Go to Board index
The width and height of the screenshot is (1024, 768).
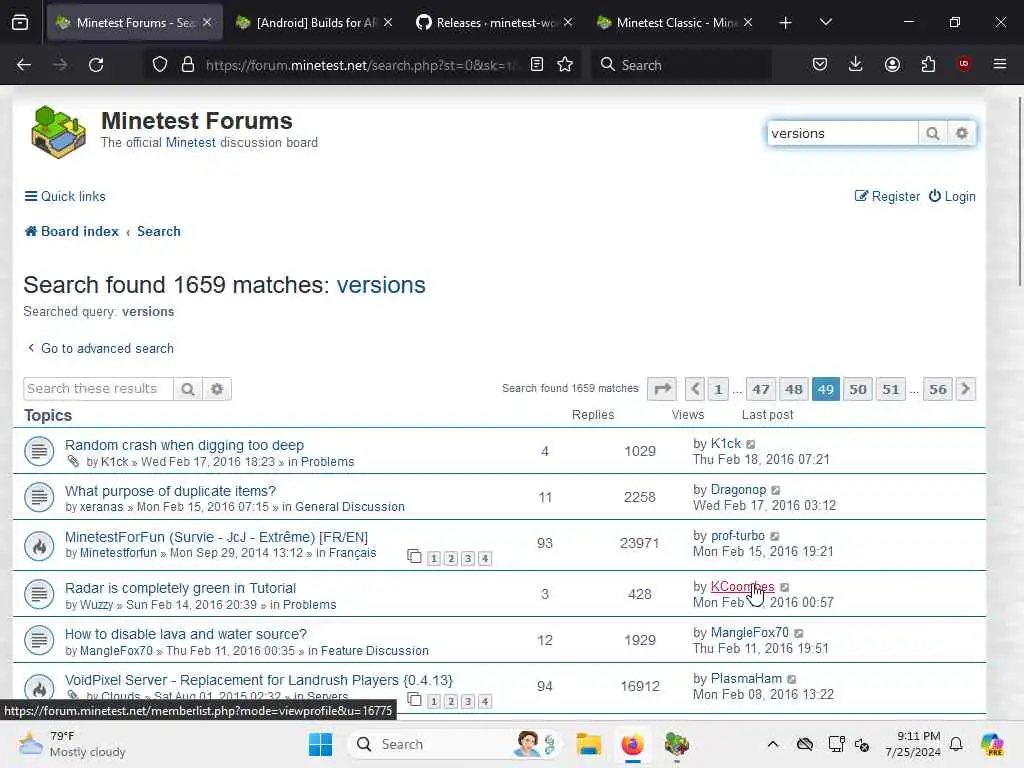coord(72,232)
